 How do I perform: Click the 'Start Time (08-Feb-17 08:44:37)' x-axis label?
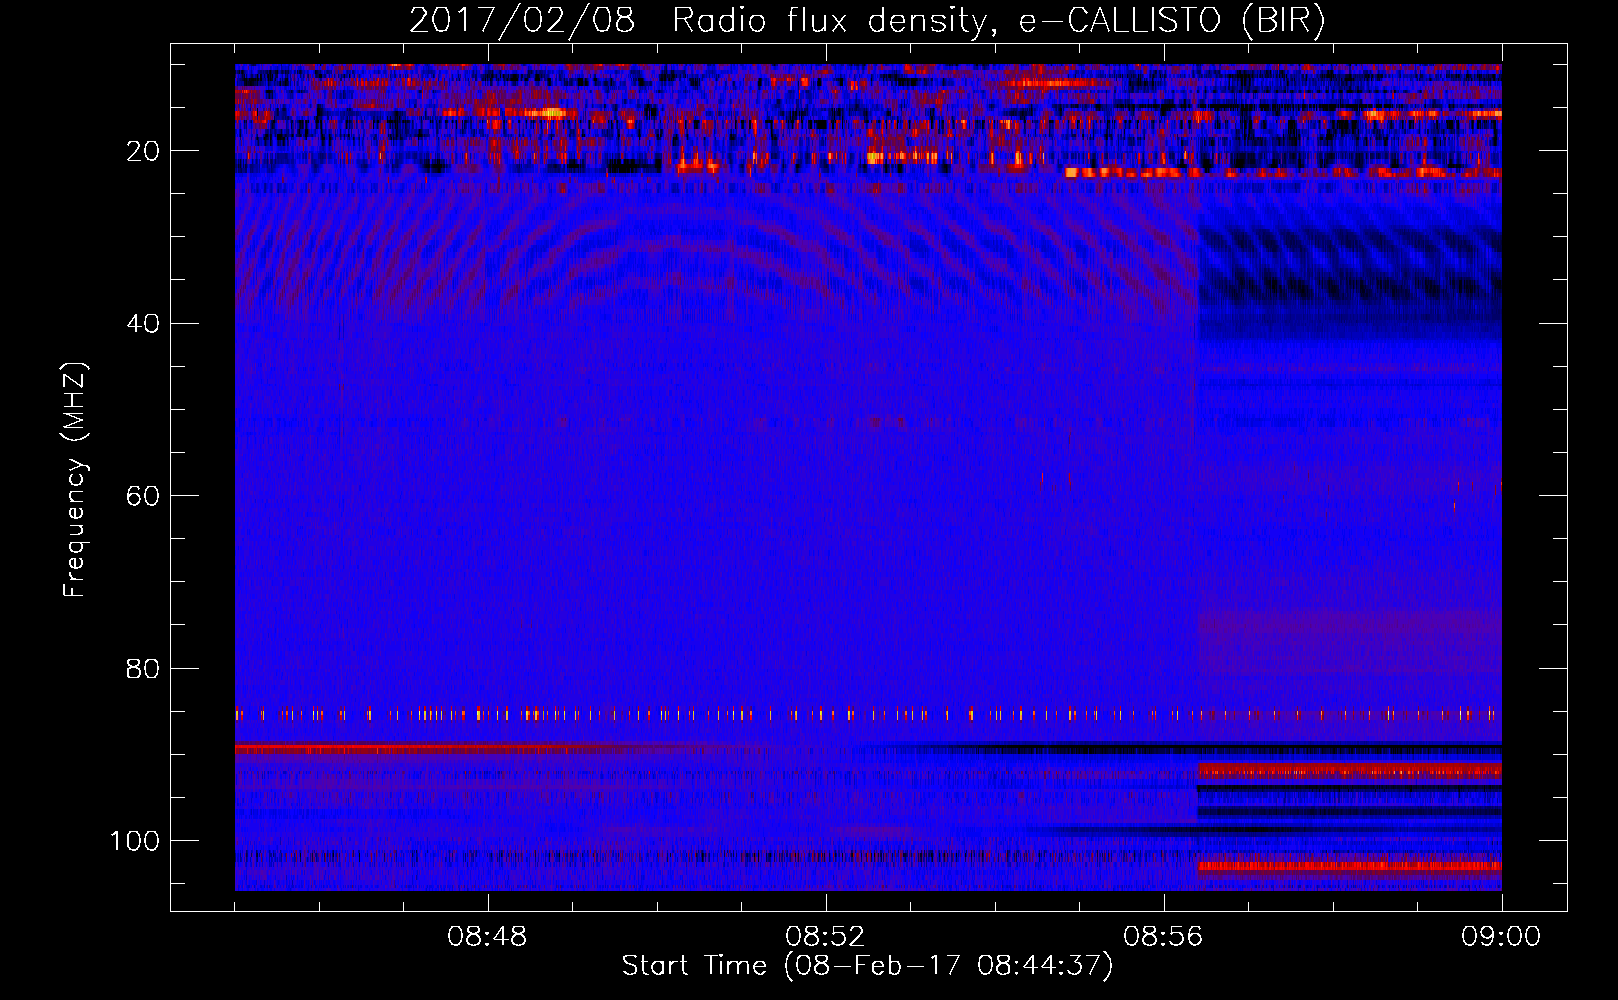[867, 966]
